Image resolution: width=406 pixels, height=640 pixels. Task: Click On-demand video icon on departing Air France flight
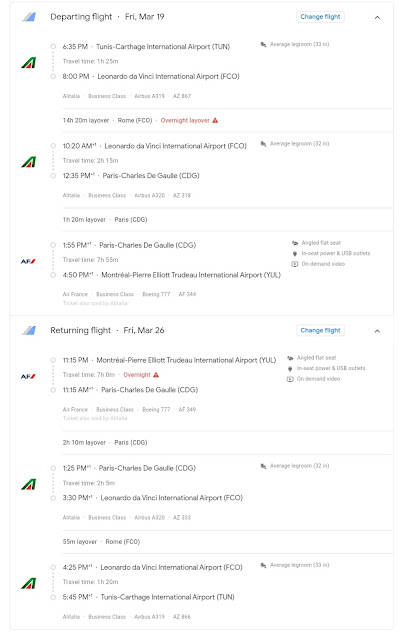tap(295, 264)
